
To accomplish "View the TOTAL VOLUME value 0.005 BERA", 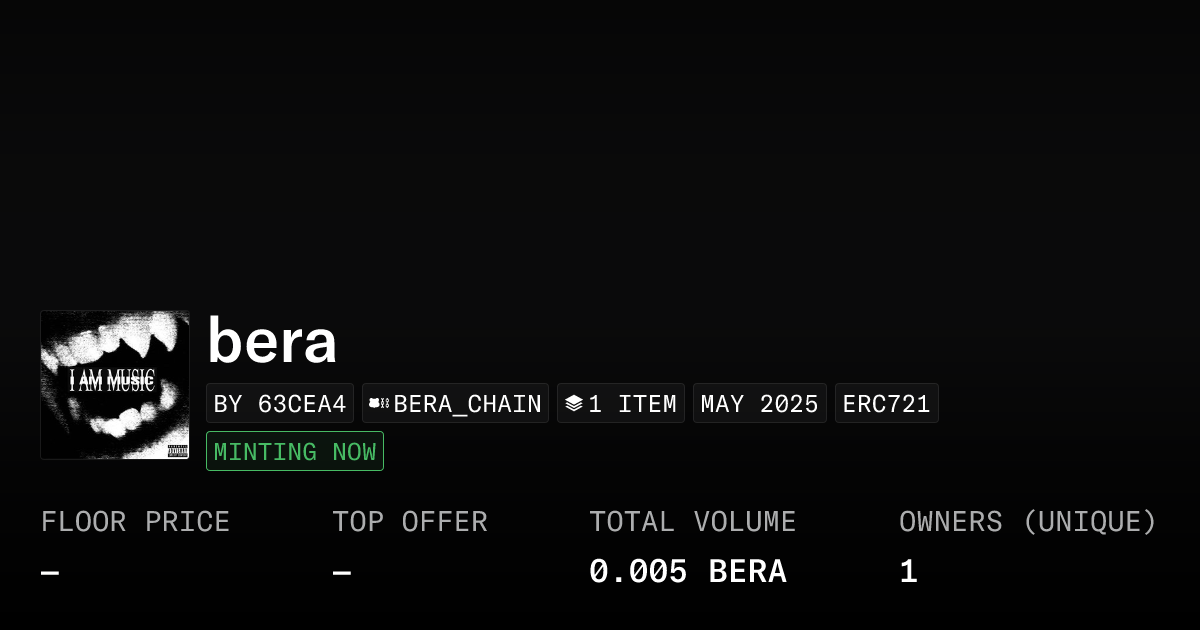I will [688, 570].
